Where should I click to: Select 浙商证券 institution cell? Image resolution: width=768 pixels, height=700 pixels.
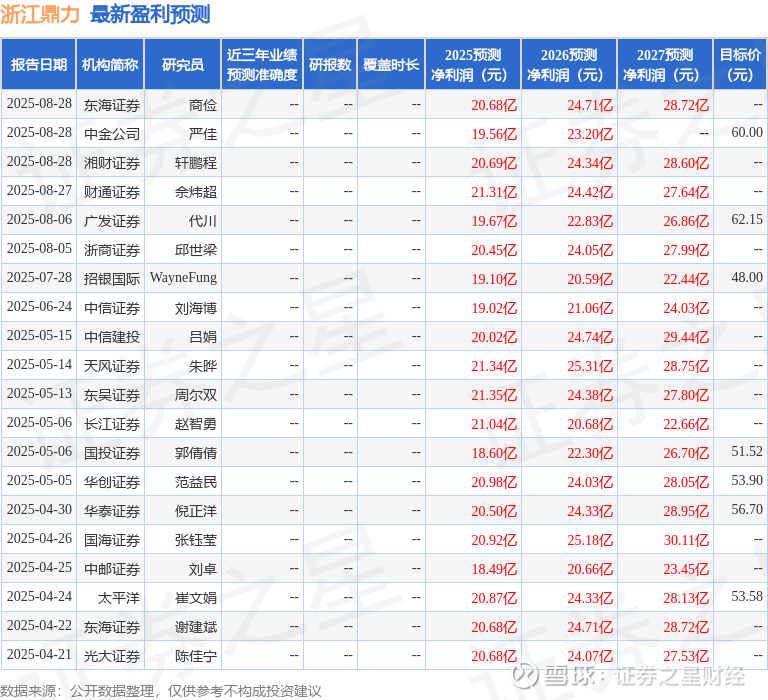(x=112, y=250)
